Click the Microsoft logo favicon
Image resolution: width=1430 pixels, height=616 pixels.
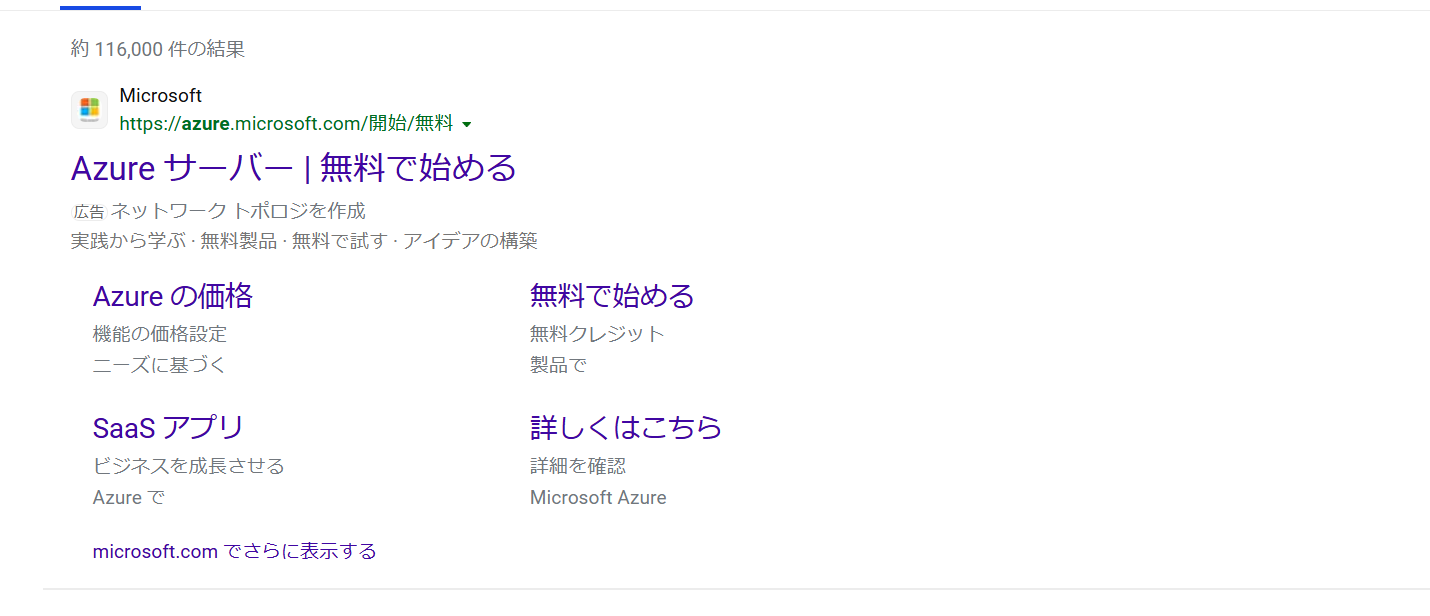coord(89,110)
